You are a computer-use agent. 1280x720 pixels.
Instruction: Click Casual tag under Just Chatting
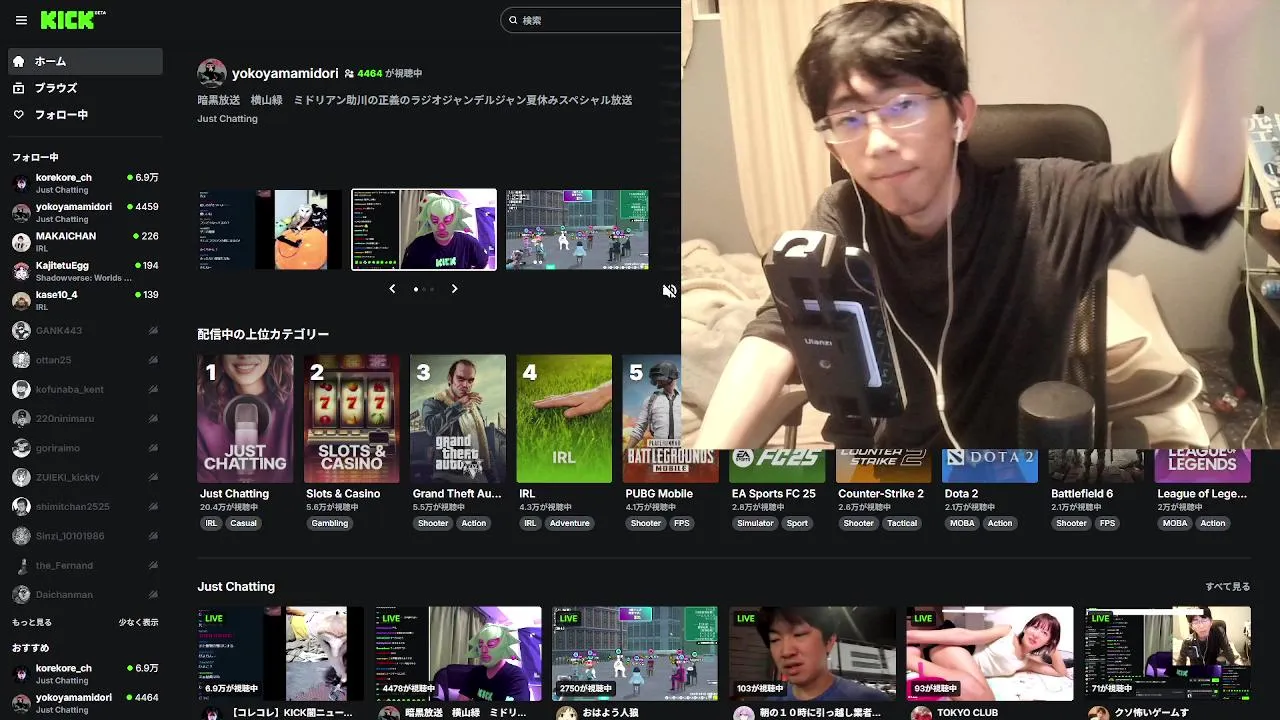243,523
